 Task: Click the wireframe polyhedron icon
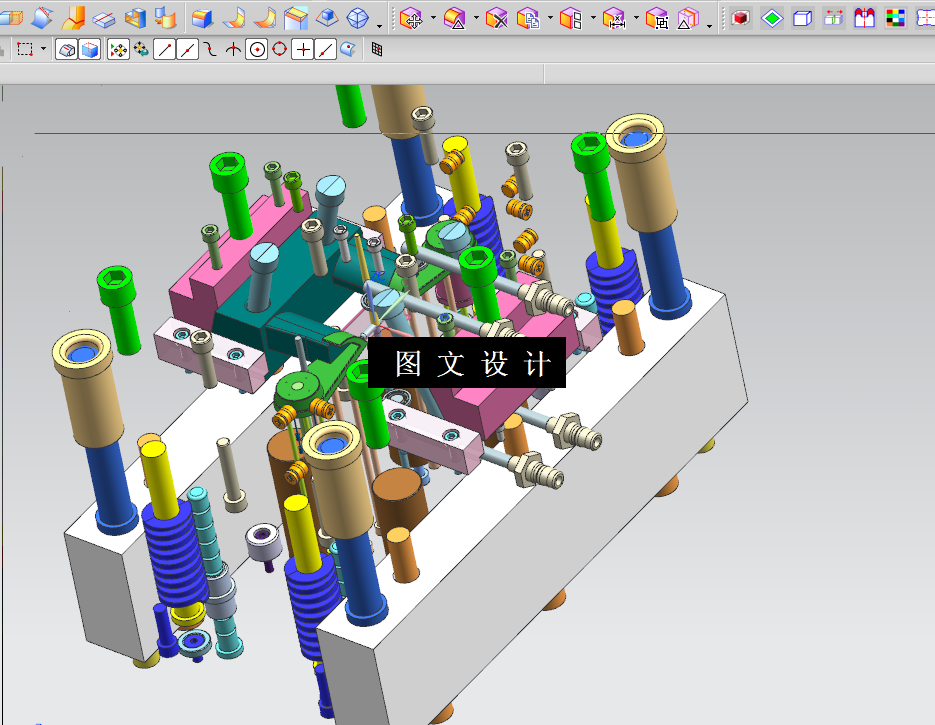coord(358,18)
